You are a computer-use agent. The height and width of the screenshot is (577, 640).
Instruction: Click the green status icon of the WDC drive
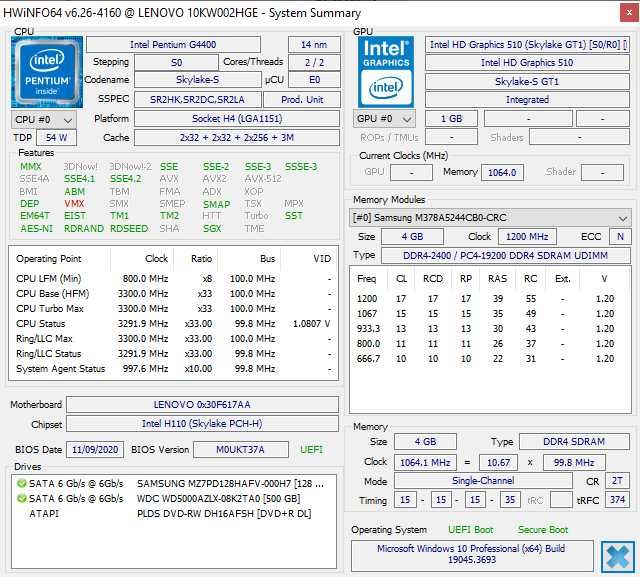pos(21,499)
